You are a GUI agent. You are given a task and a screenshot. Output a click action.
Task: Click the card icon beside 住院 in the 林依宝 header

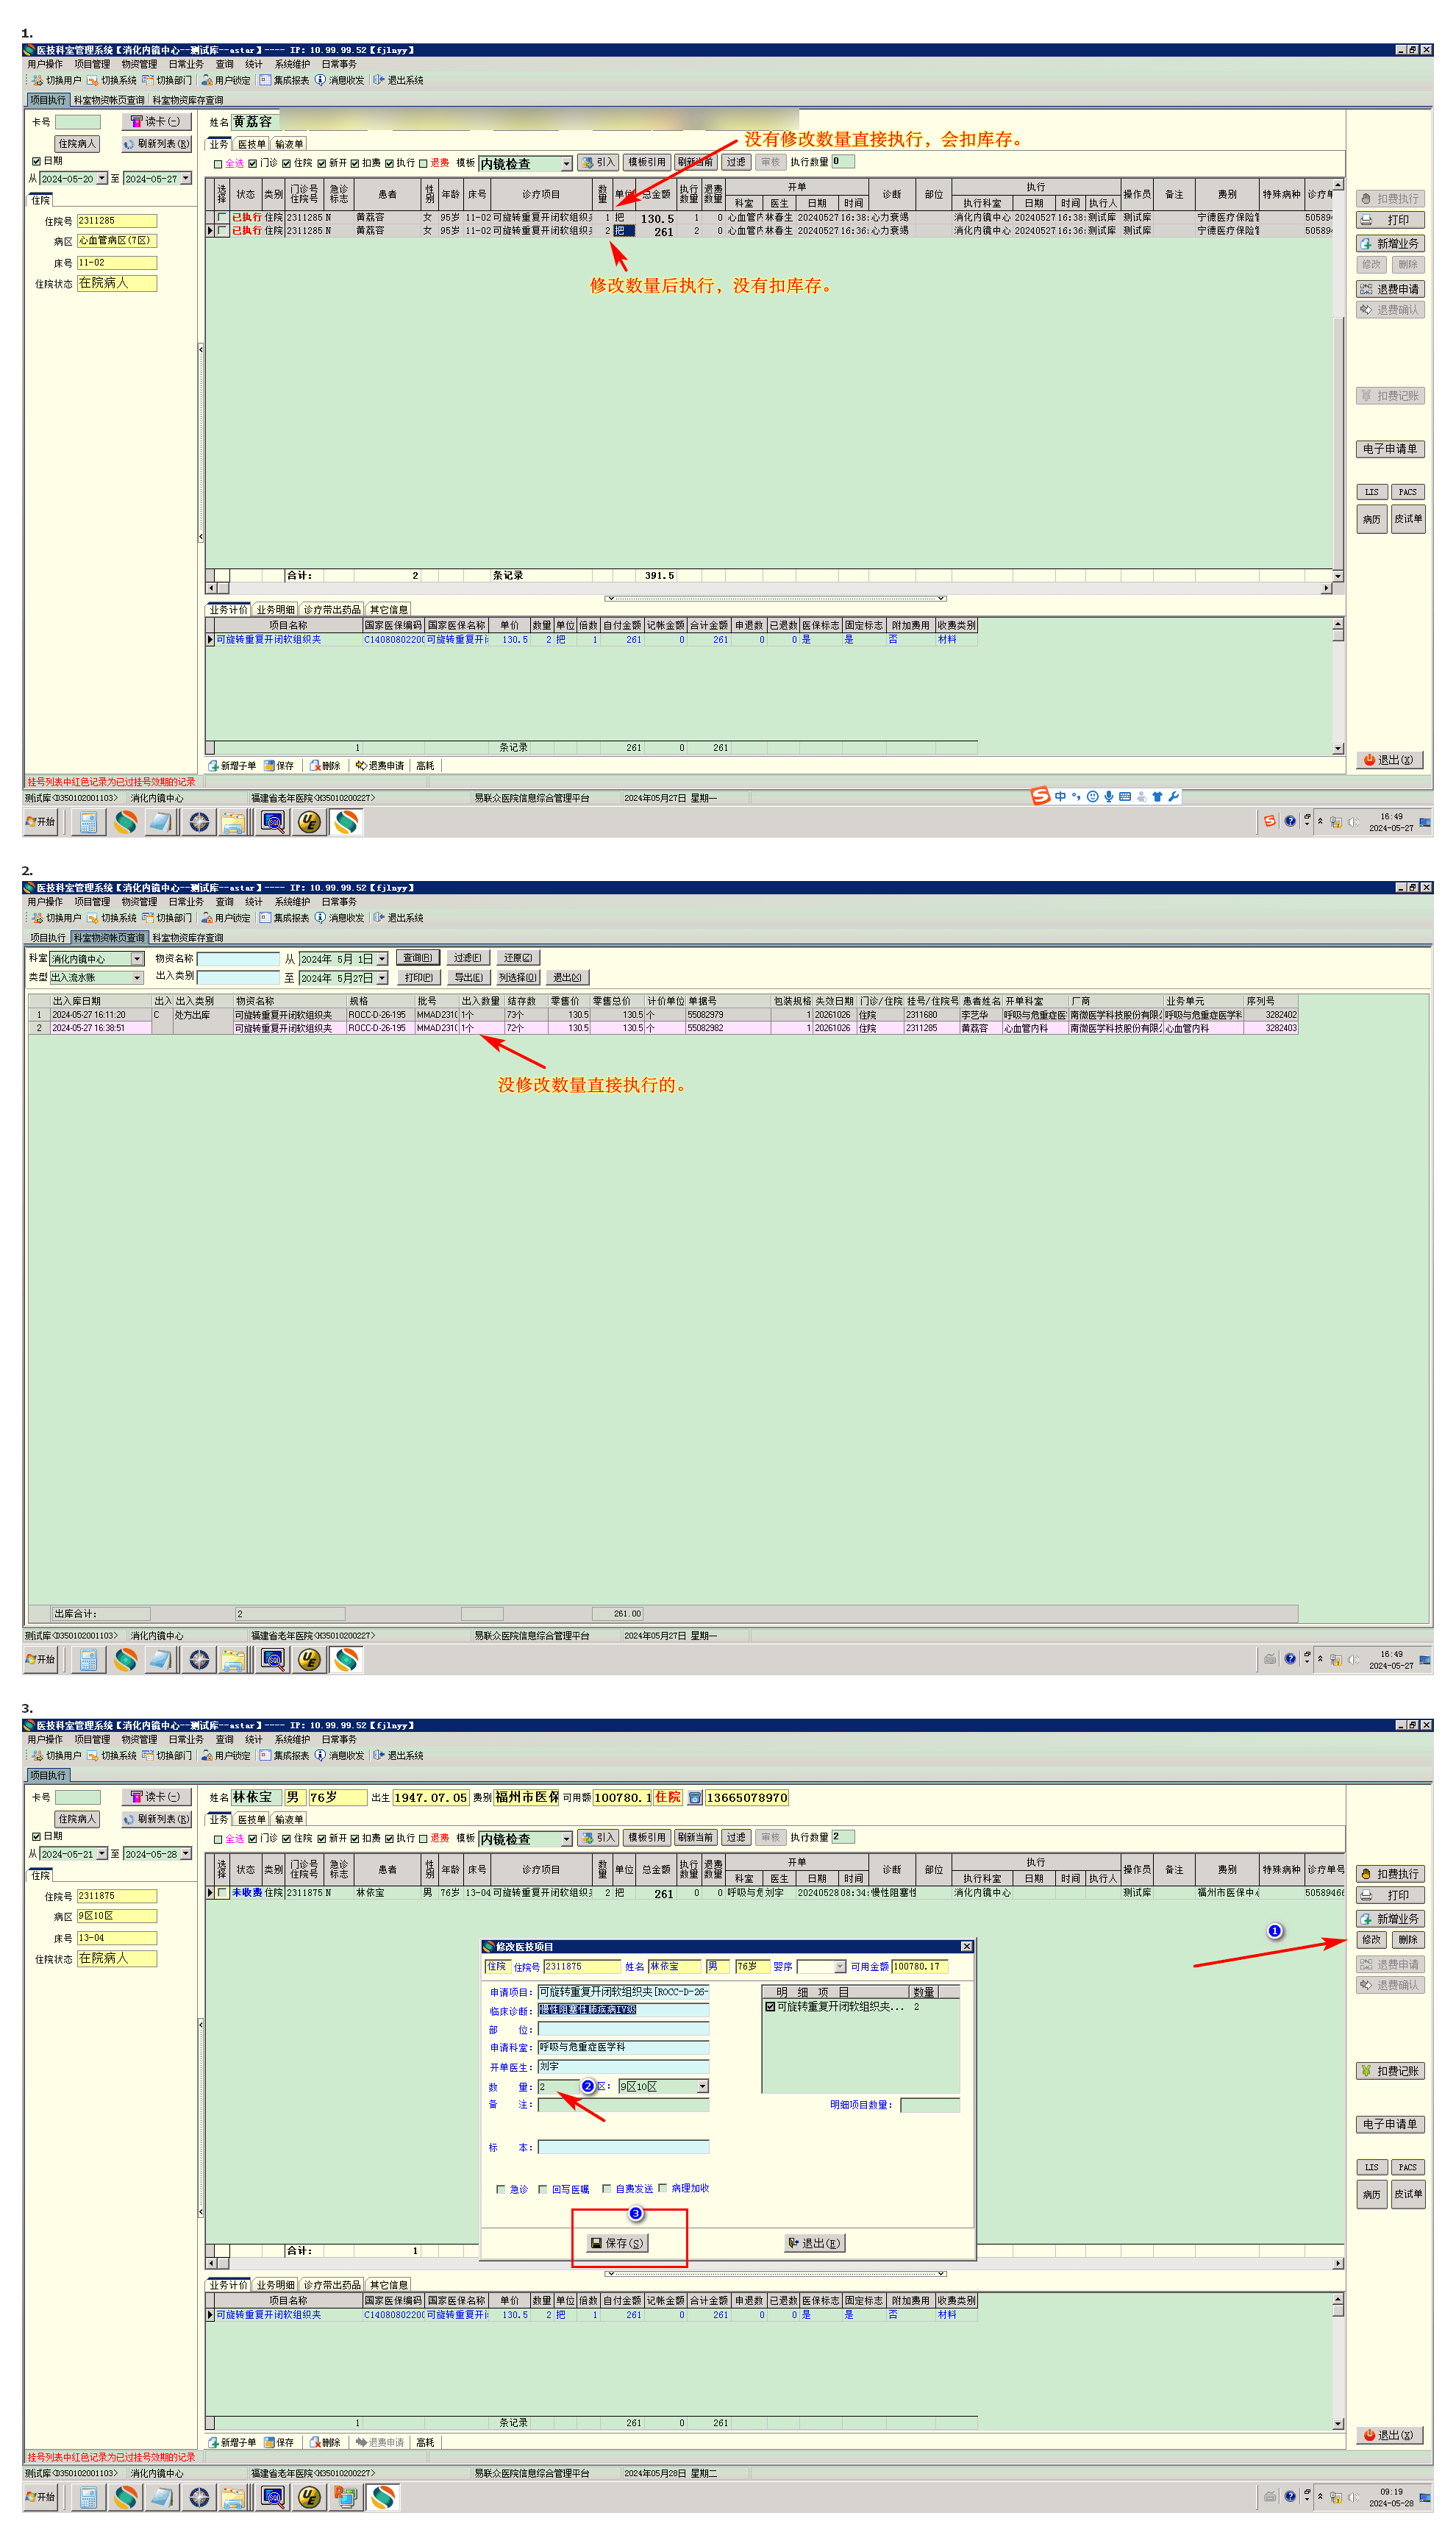tap(695, 1798)
